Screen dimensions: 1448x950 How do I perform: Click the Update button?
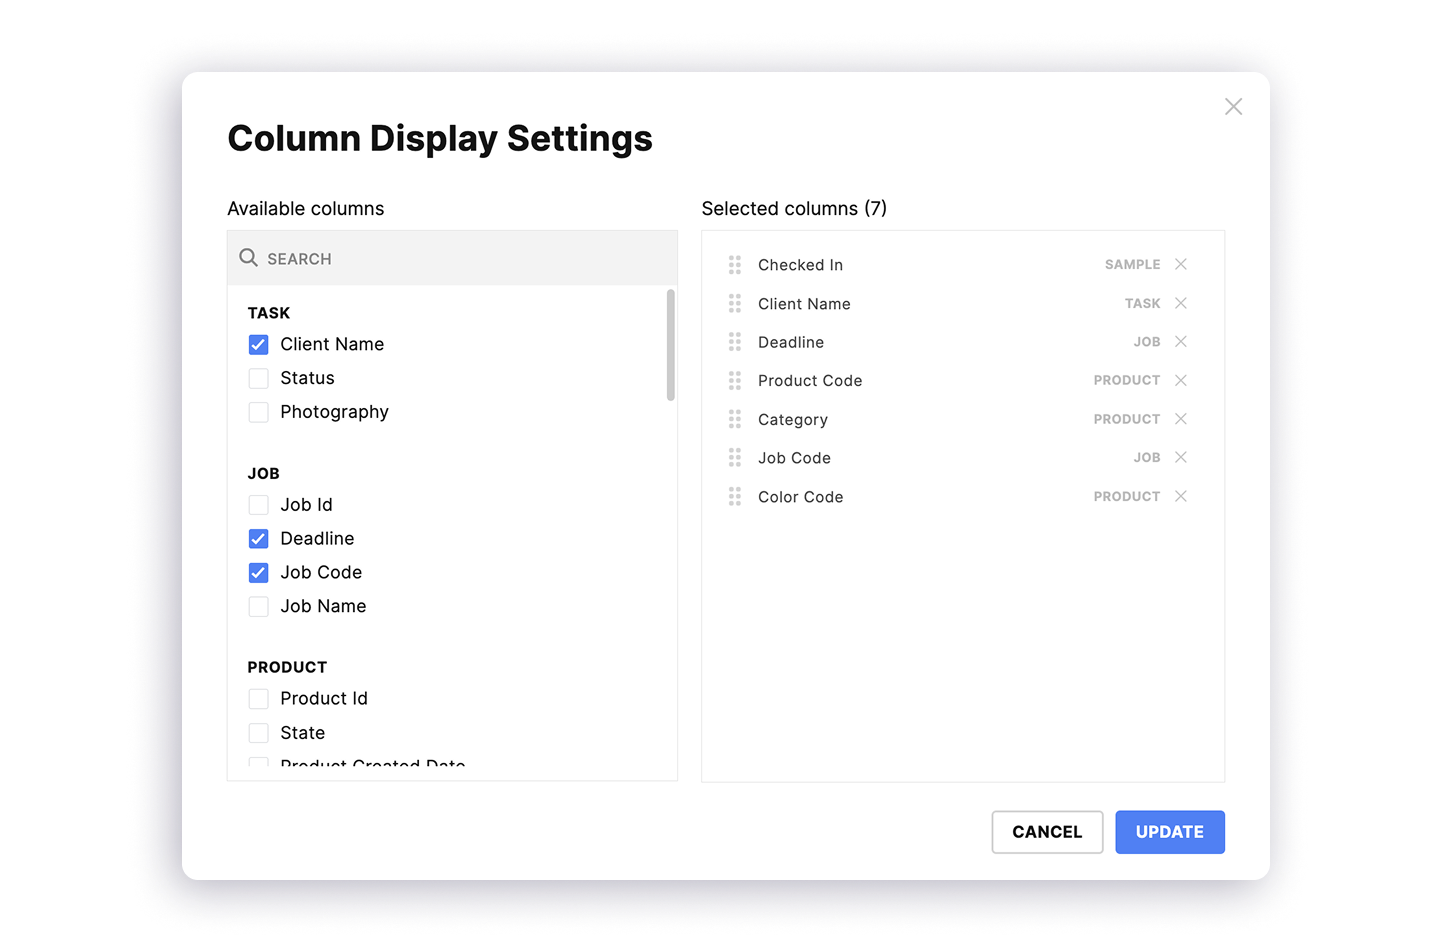point(1170,832)
